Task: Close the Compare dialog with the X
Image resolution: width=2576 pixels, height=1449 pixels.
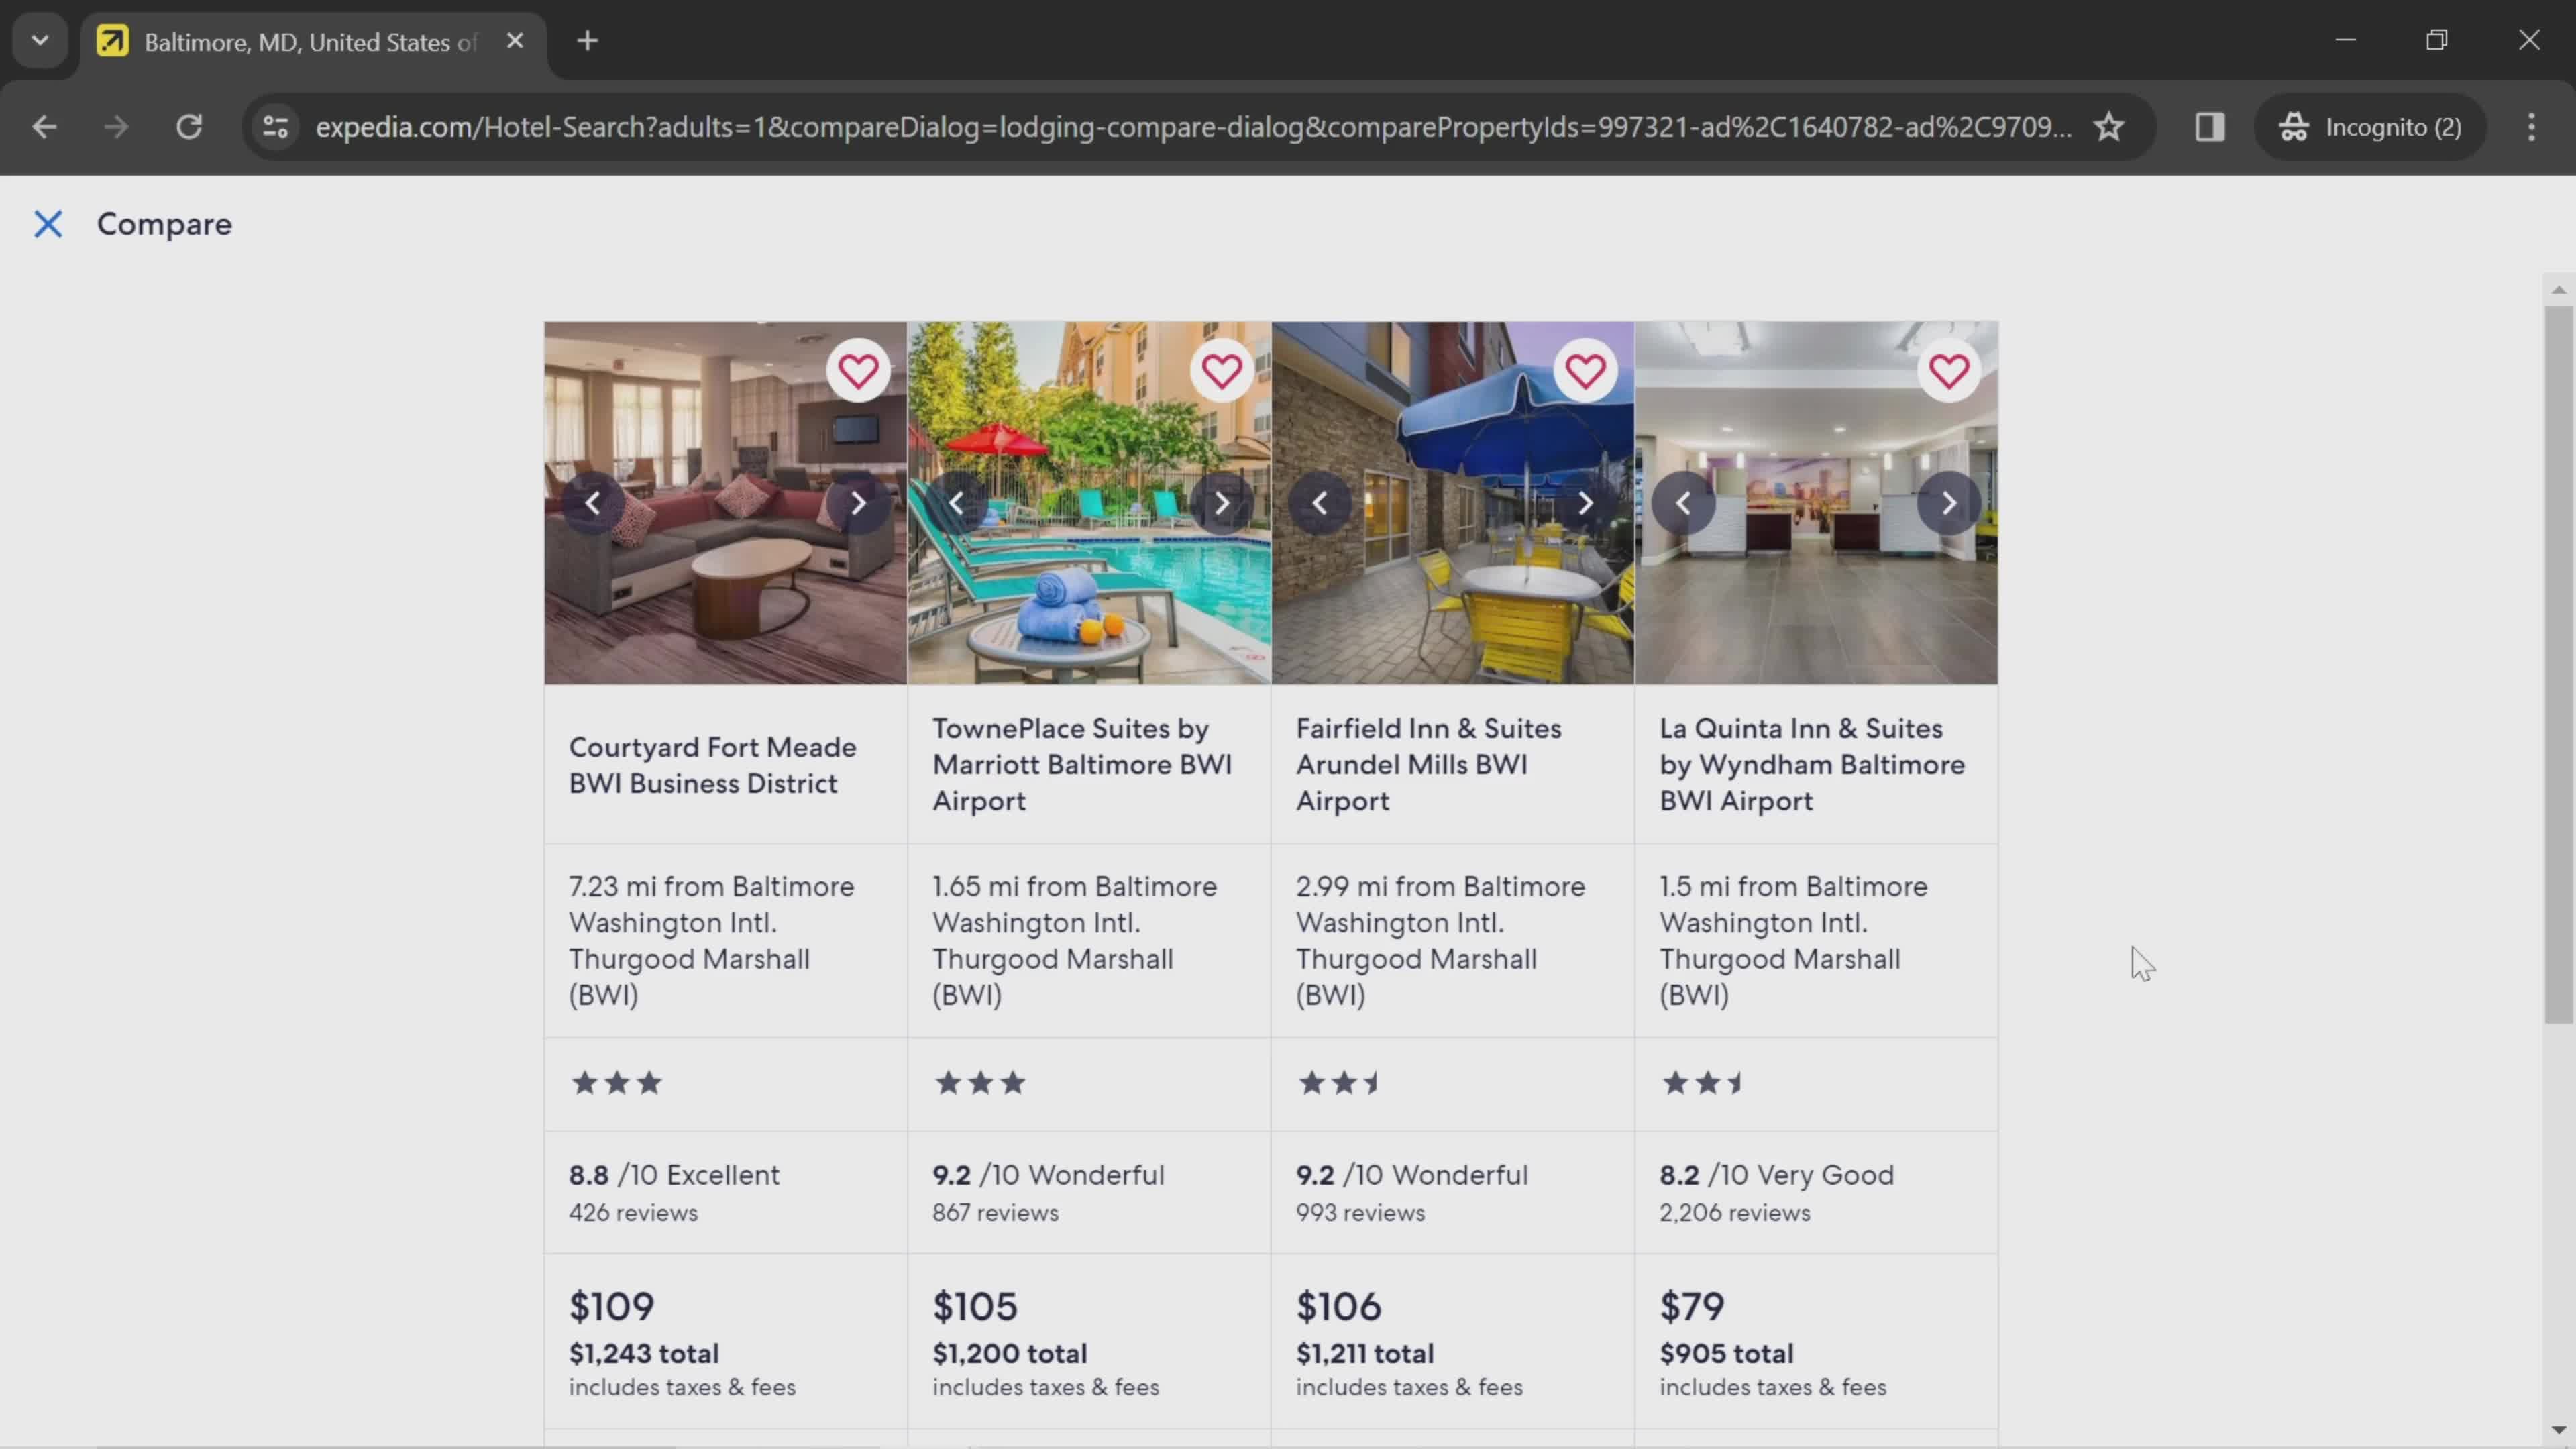Action: [x=48, y=224]
